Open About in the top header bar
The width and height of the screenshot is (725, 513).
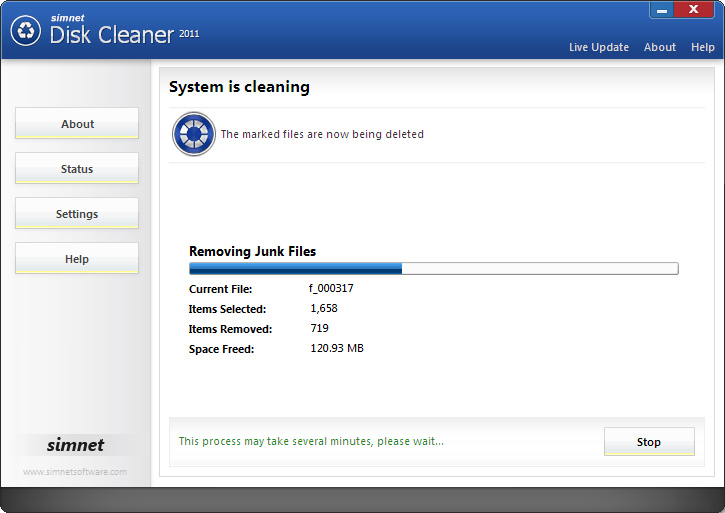660,47
